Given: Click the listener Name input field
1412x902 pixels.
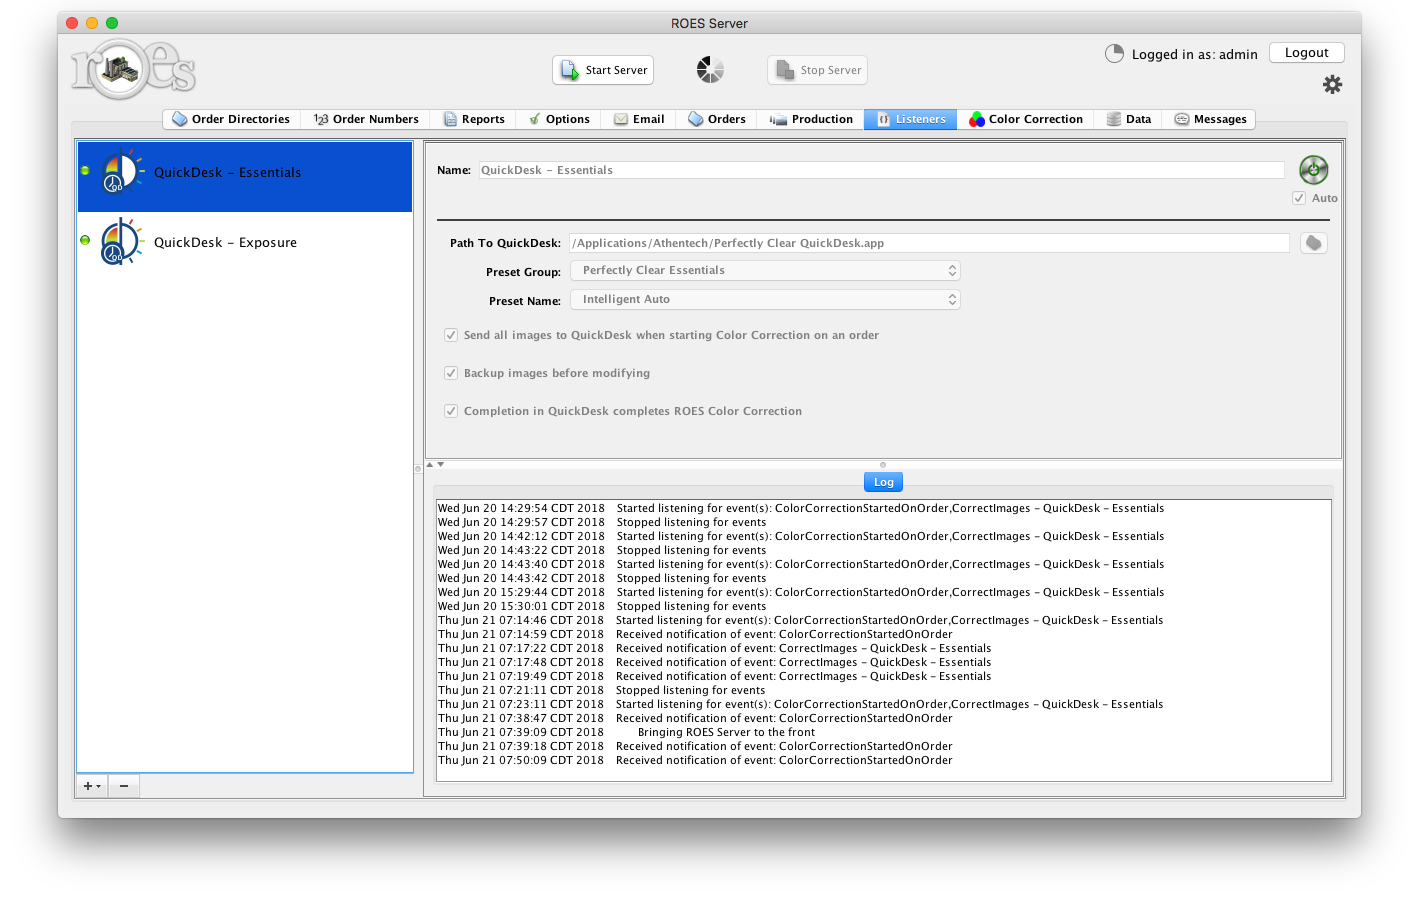Looking at the screenshot, I should (880, 170).
